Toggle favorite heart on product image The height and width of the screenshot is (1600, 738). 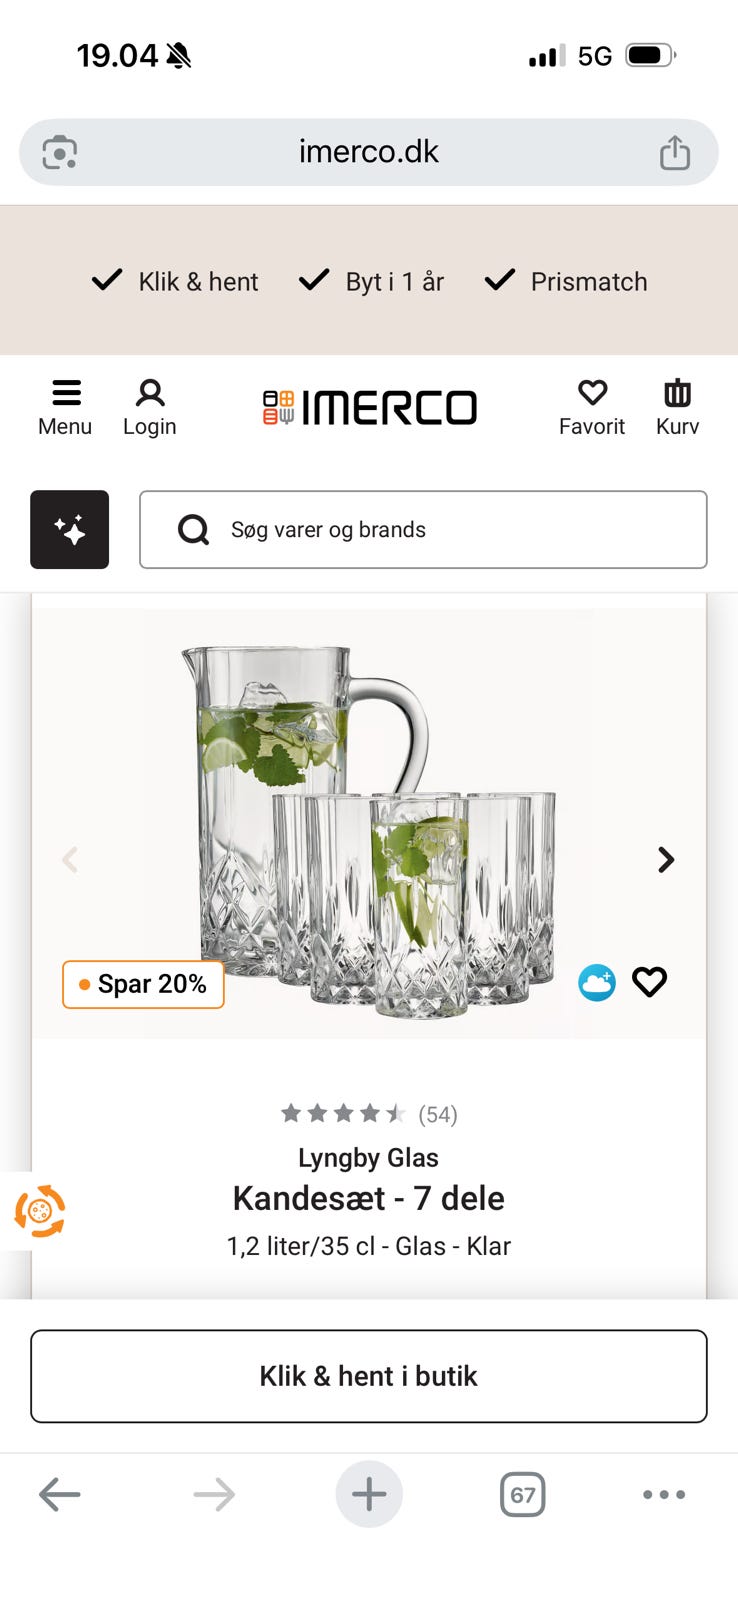tap(650, 983)
